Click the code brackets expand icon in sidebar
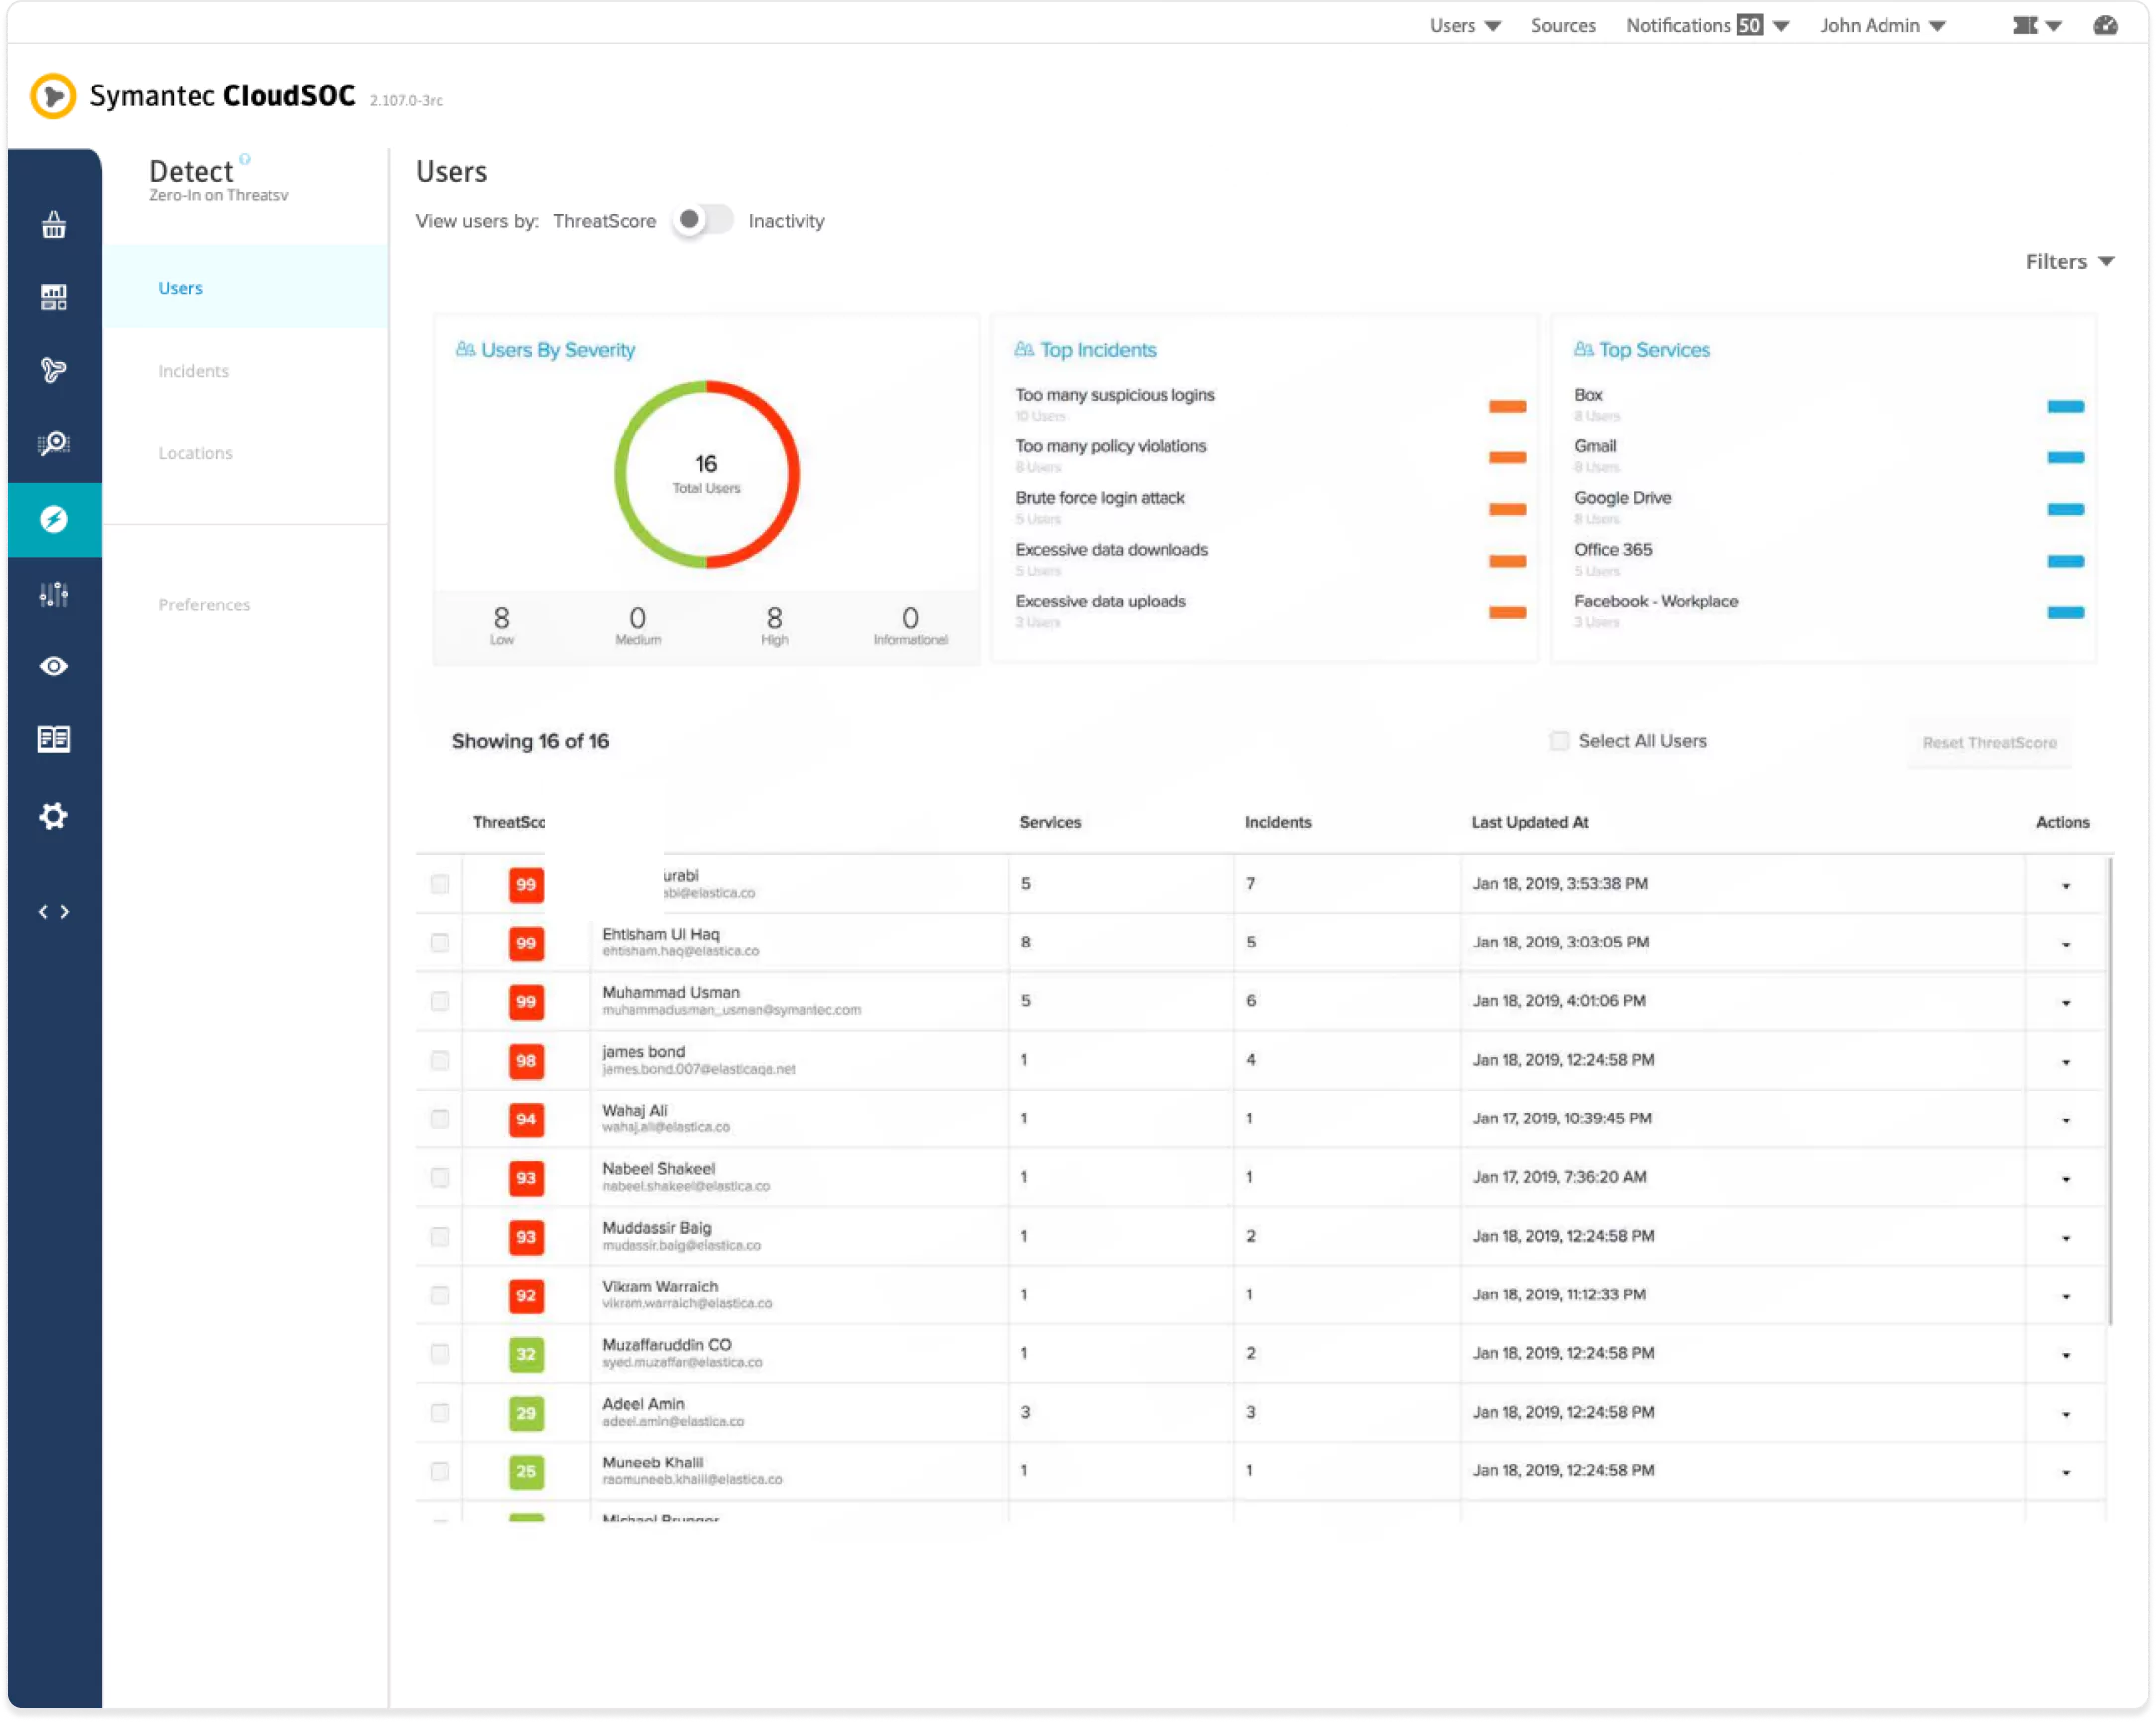 [54, 912]
